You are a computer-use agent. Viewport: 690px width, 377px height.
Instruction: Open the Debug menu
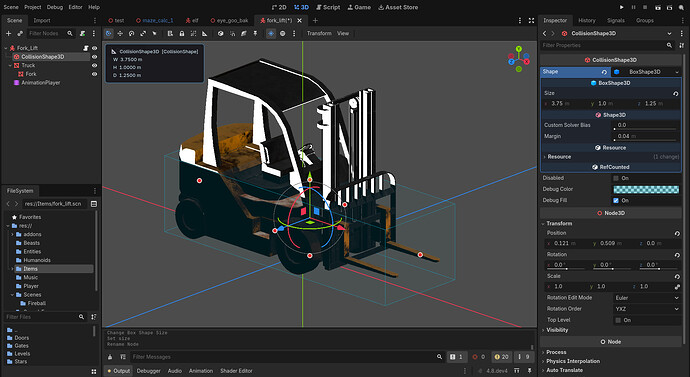click(x=55, y=7)
